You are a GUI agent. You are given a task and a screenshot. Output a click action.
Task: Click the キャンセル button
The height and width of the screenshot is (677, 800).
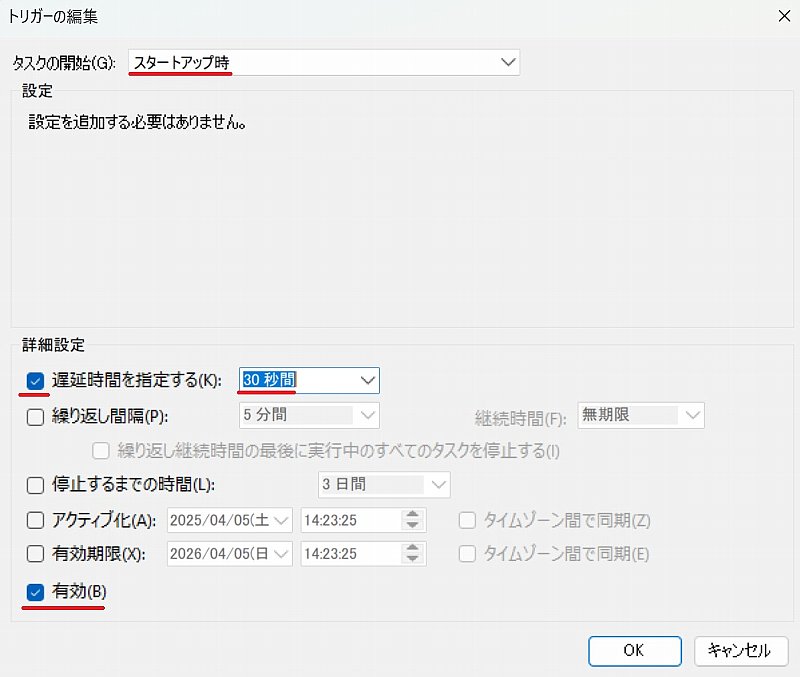click(x=741, y=650)
